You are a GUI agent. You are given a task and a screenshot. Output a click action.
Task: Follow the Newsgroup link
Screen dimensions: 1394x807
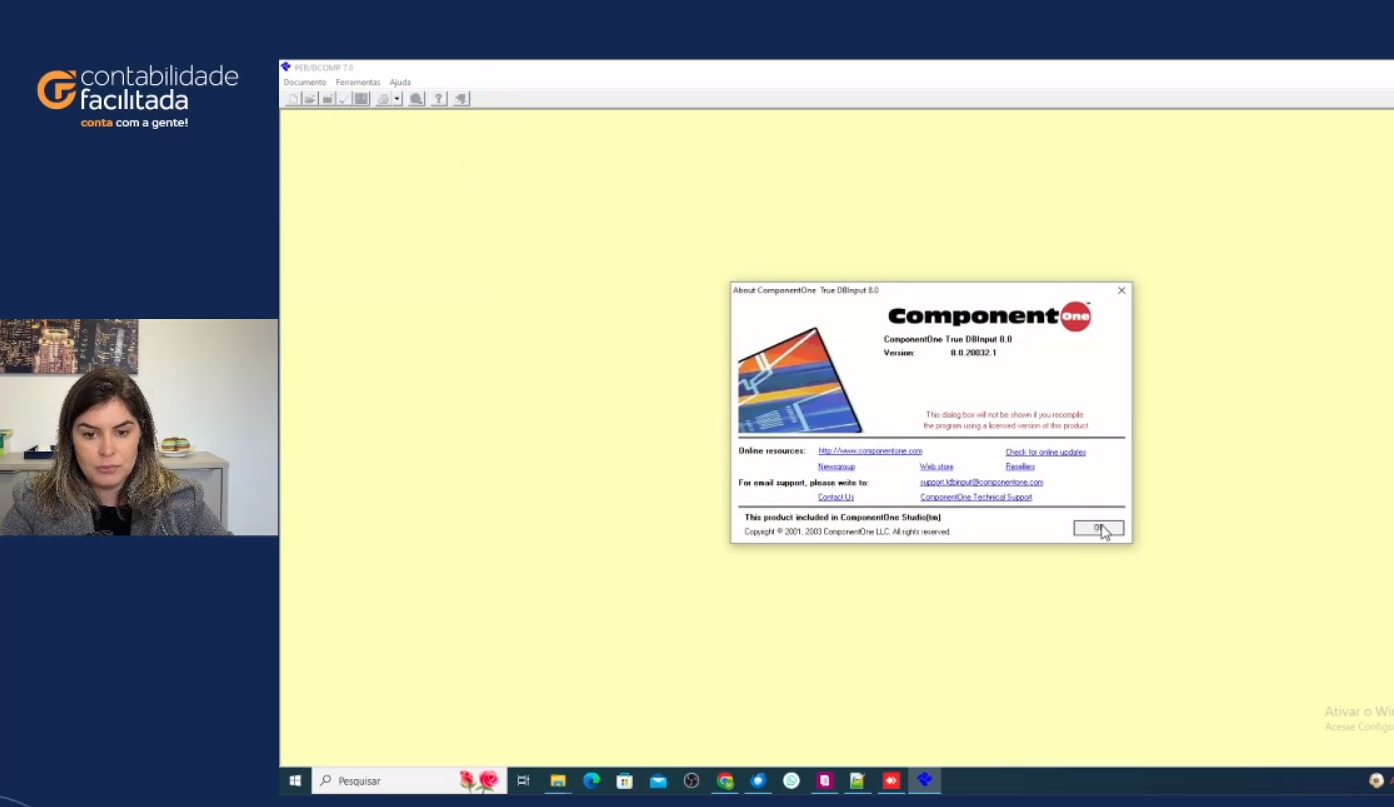tap(836, 467)
